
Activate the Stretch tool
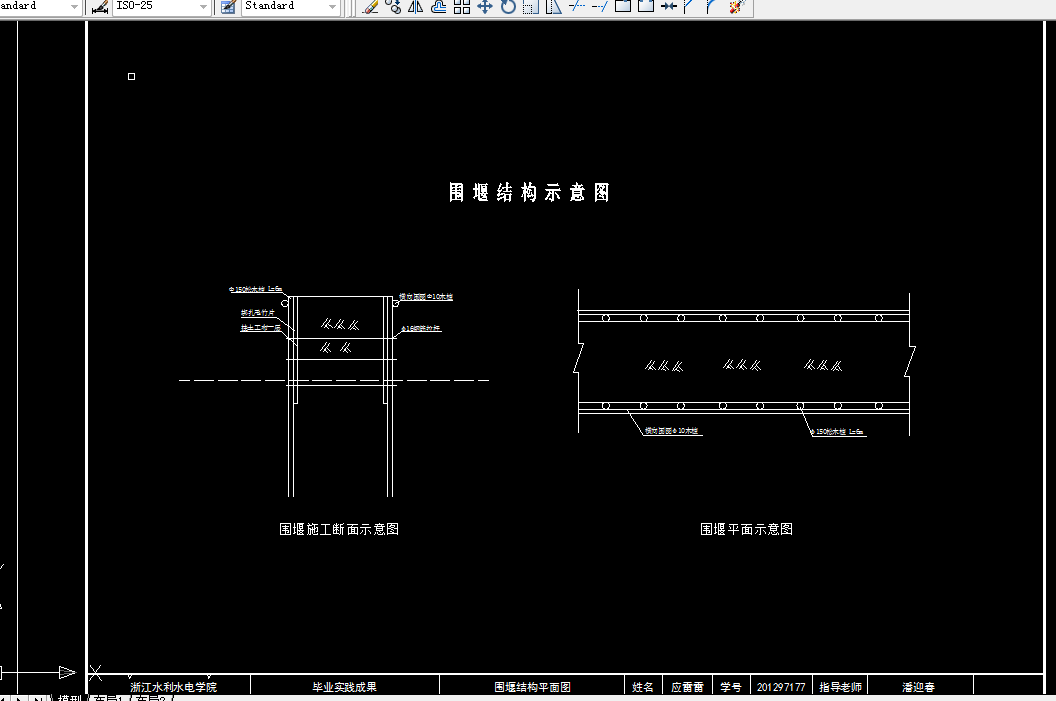point(554,7)
